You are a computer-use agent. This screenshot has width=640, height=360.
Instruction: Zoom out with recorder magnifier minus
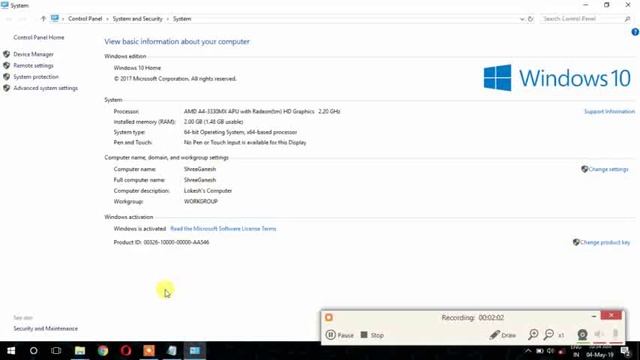coord(549,335)
